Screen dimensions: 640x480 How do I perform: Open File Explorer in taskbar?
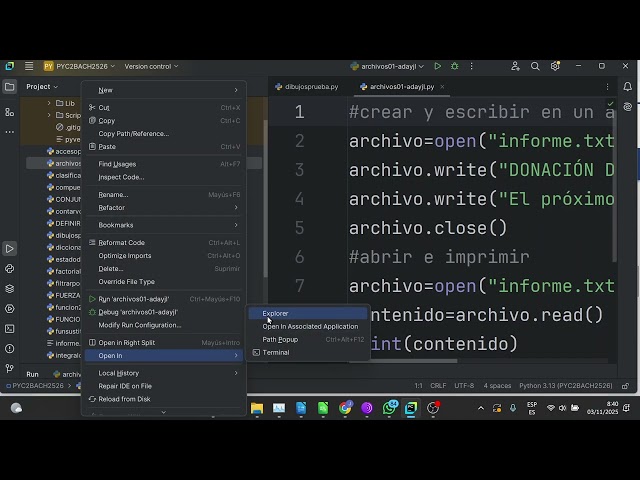[x=257, y=408]
